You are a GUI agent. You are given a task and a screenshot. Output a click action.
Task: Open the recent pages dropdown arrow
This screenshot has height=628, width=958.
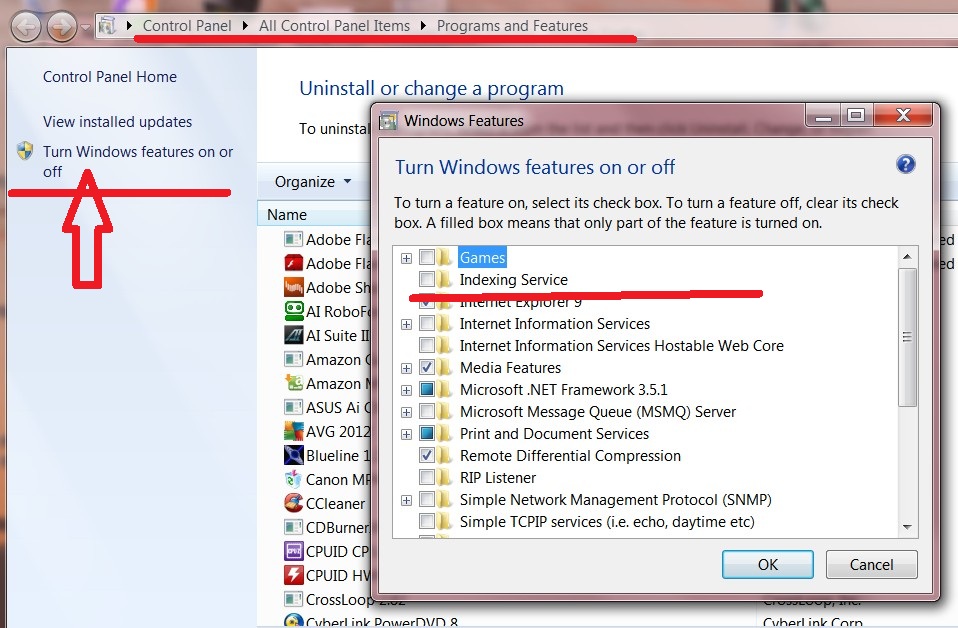(86, 27)
